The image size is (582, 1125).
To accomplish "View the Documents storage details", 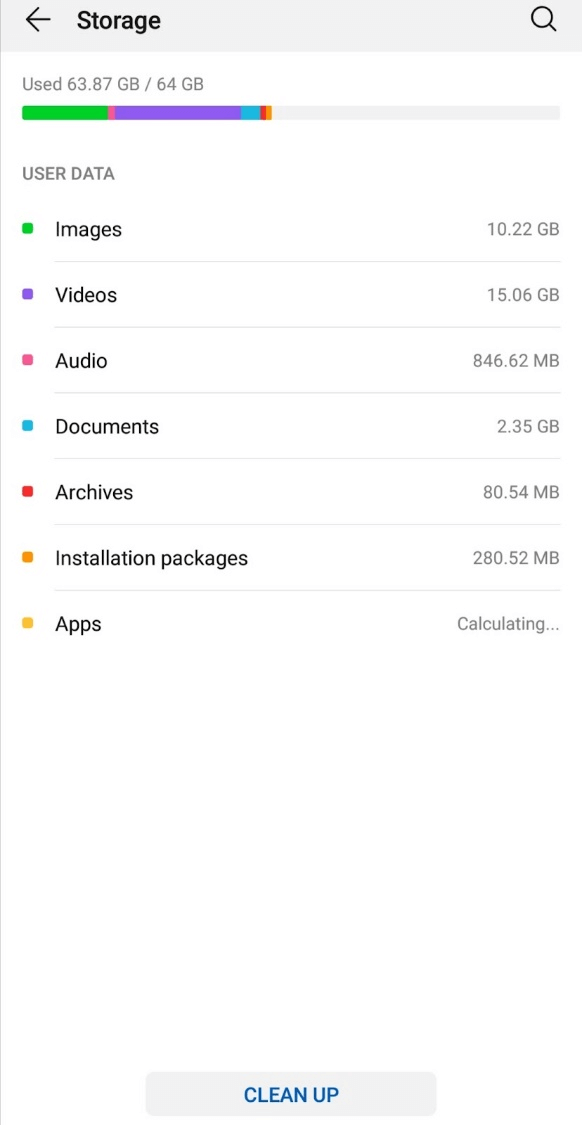I will [x=290, y=426].
